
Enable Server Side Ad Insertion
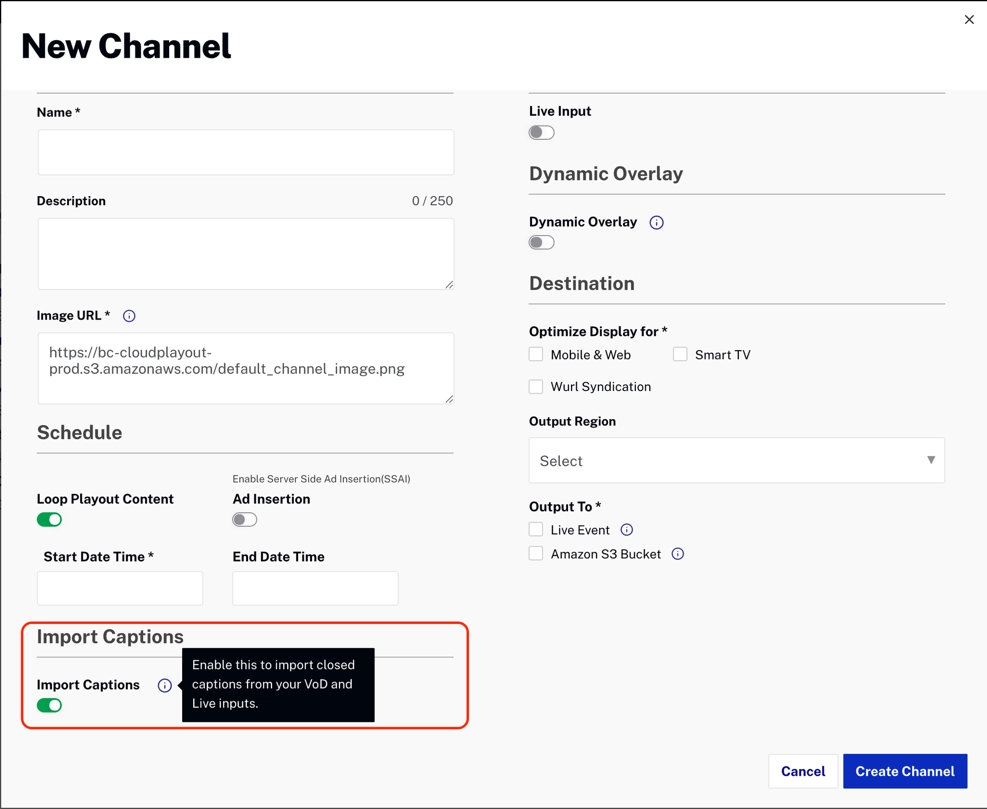pyautogui.click(x=244, y=519)
